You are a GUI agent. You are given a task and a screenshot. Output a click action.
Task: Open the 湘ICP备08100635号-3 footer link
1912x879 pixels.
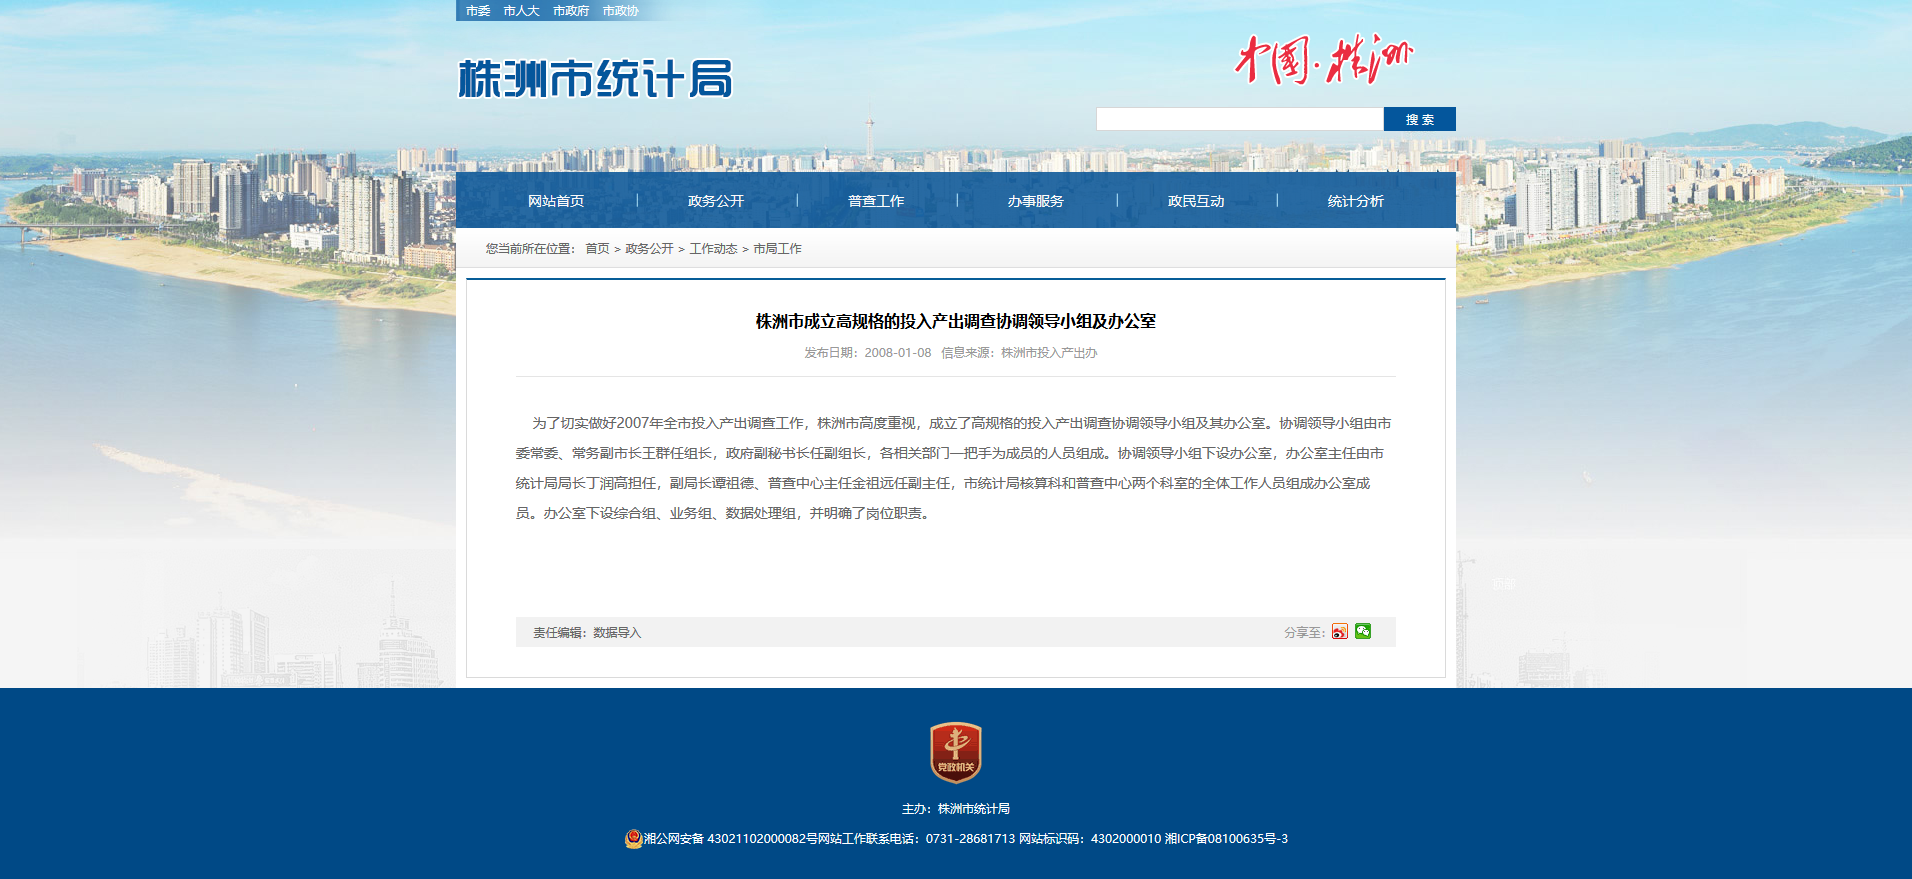[1226, 839]
